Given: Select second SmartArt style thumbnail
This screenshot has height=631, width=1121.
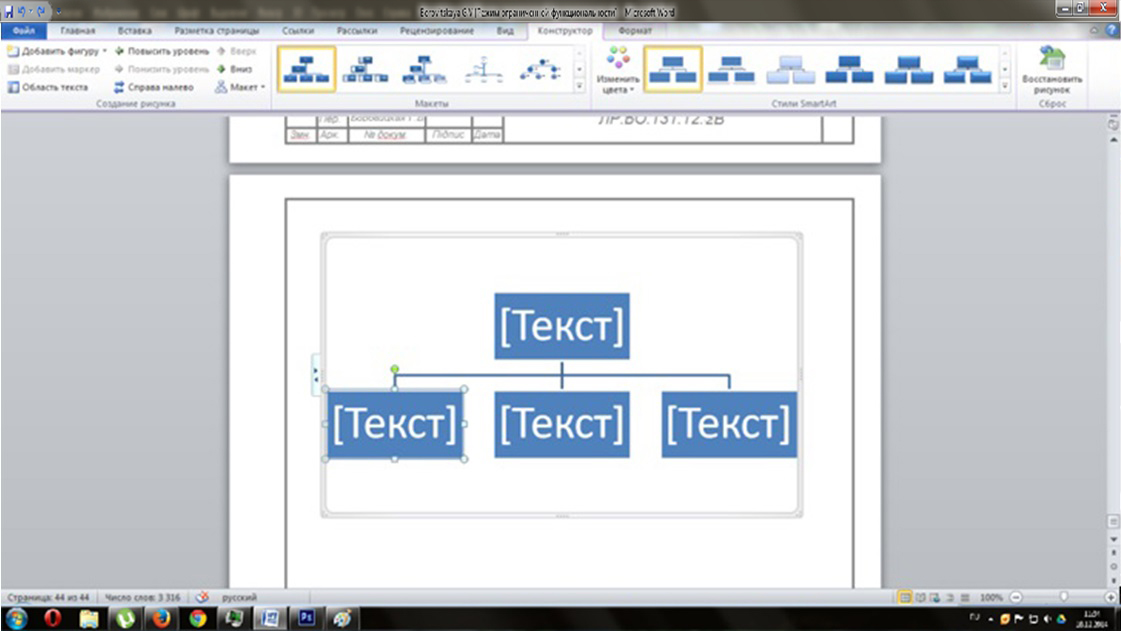Looking at the screenshot, I should pos(731,69).
